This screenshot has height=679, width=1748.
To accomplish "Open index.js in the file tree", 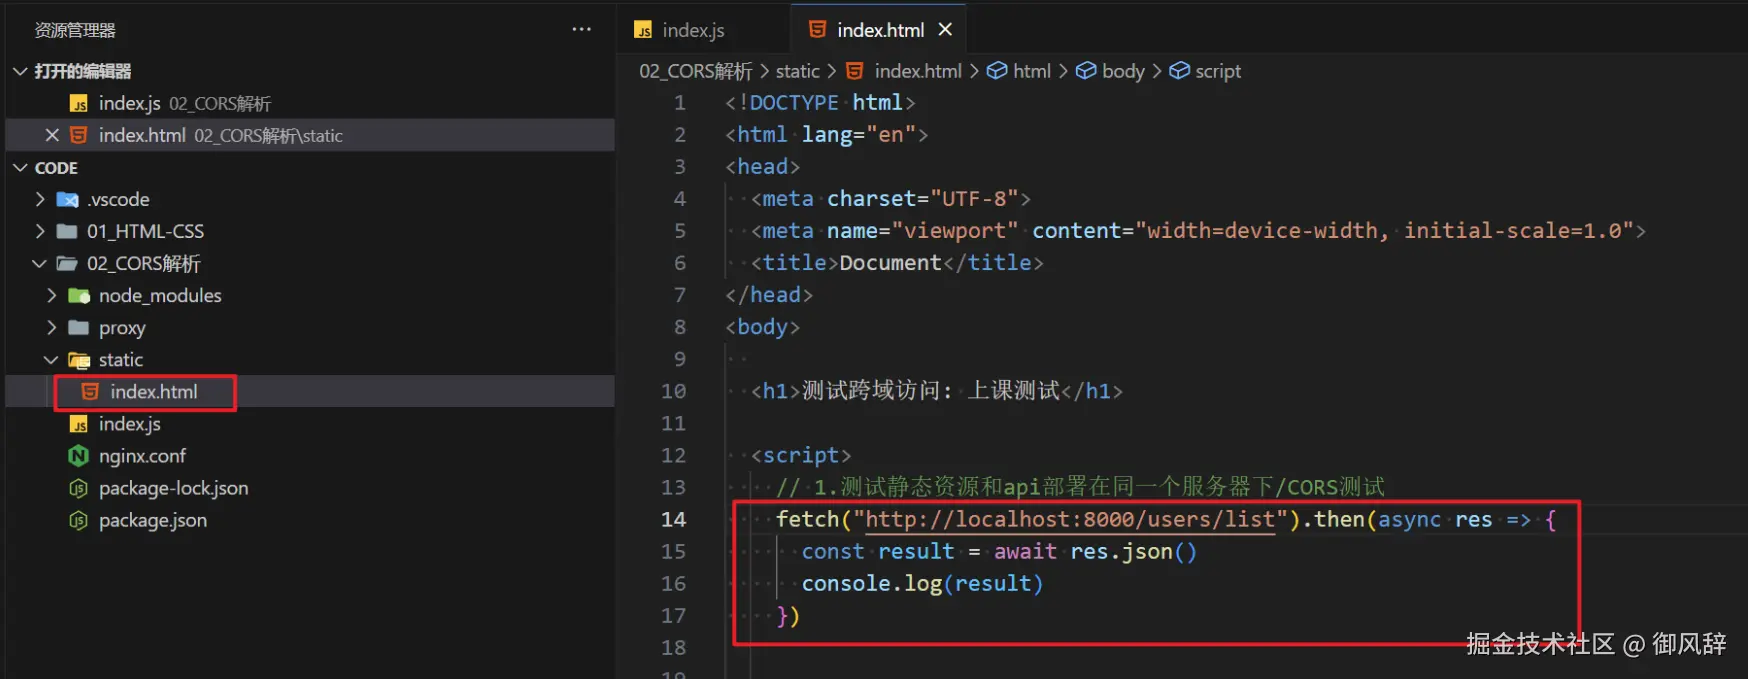I will [310, 424].
